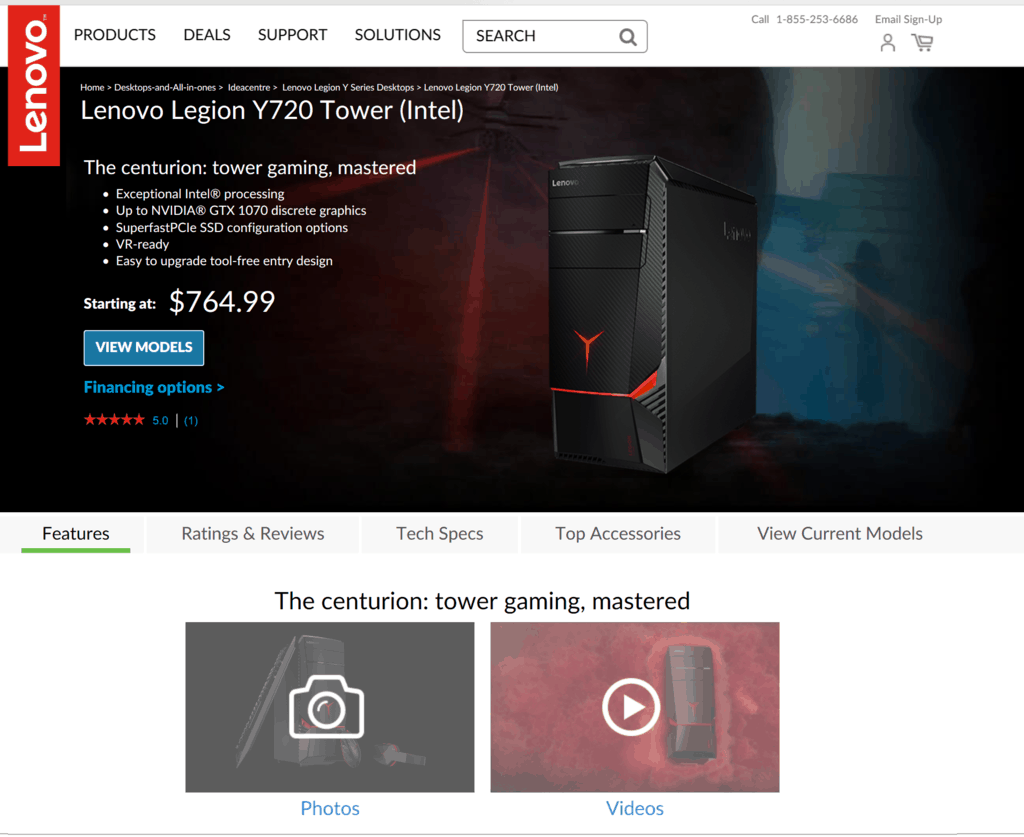Click the phone number 1-855-253-6686
Viewport: 1024px width, 837px height.
tap(817, 20)
